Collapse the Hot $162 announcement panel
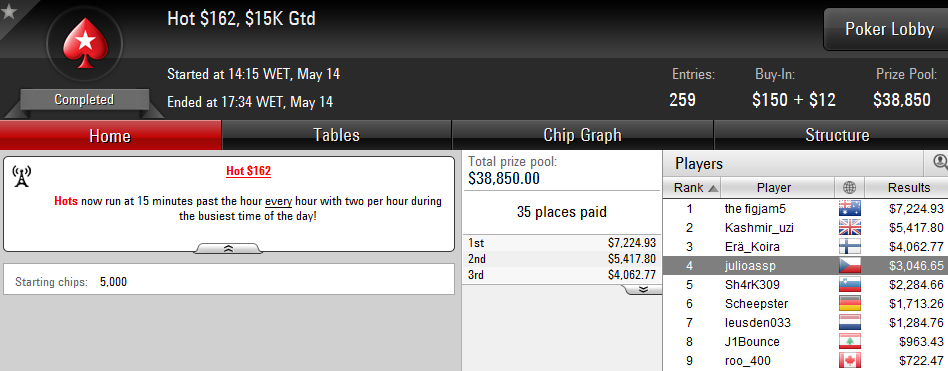Screen dimensions: 948x371 point(229,248)
